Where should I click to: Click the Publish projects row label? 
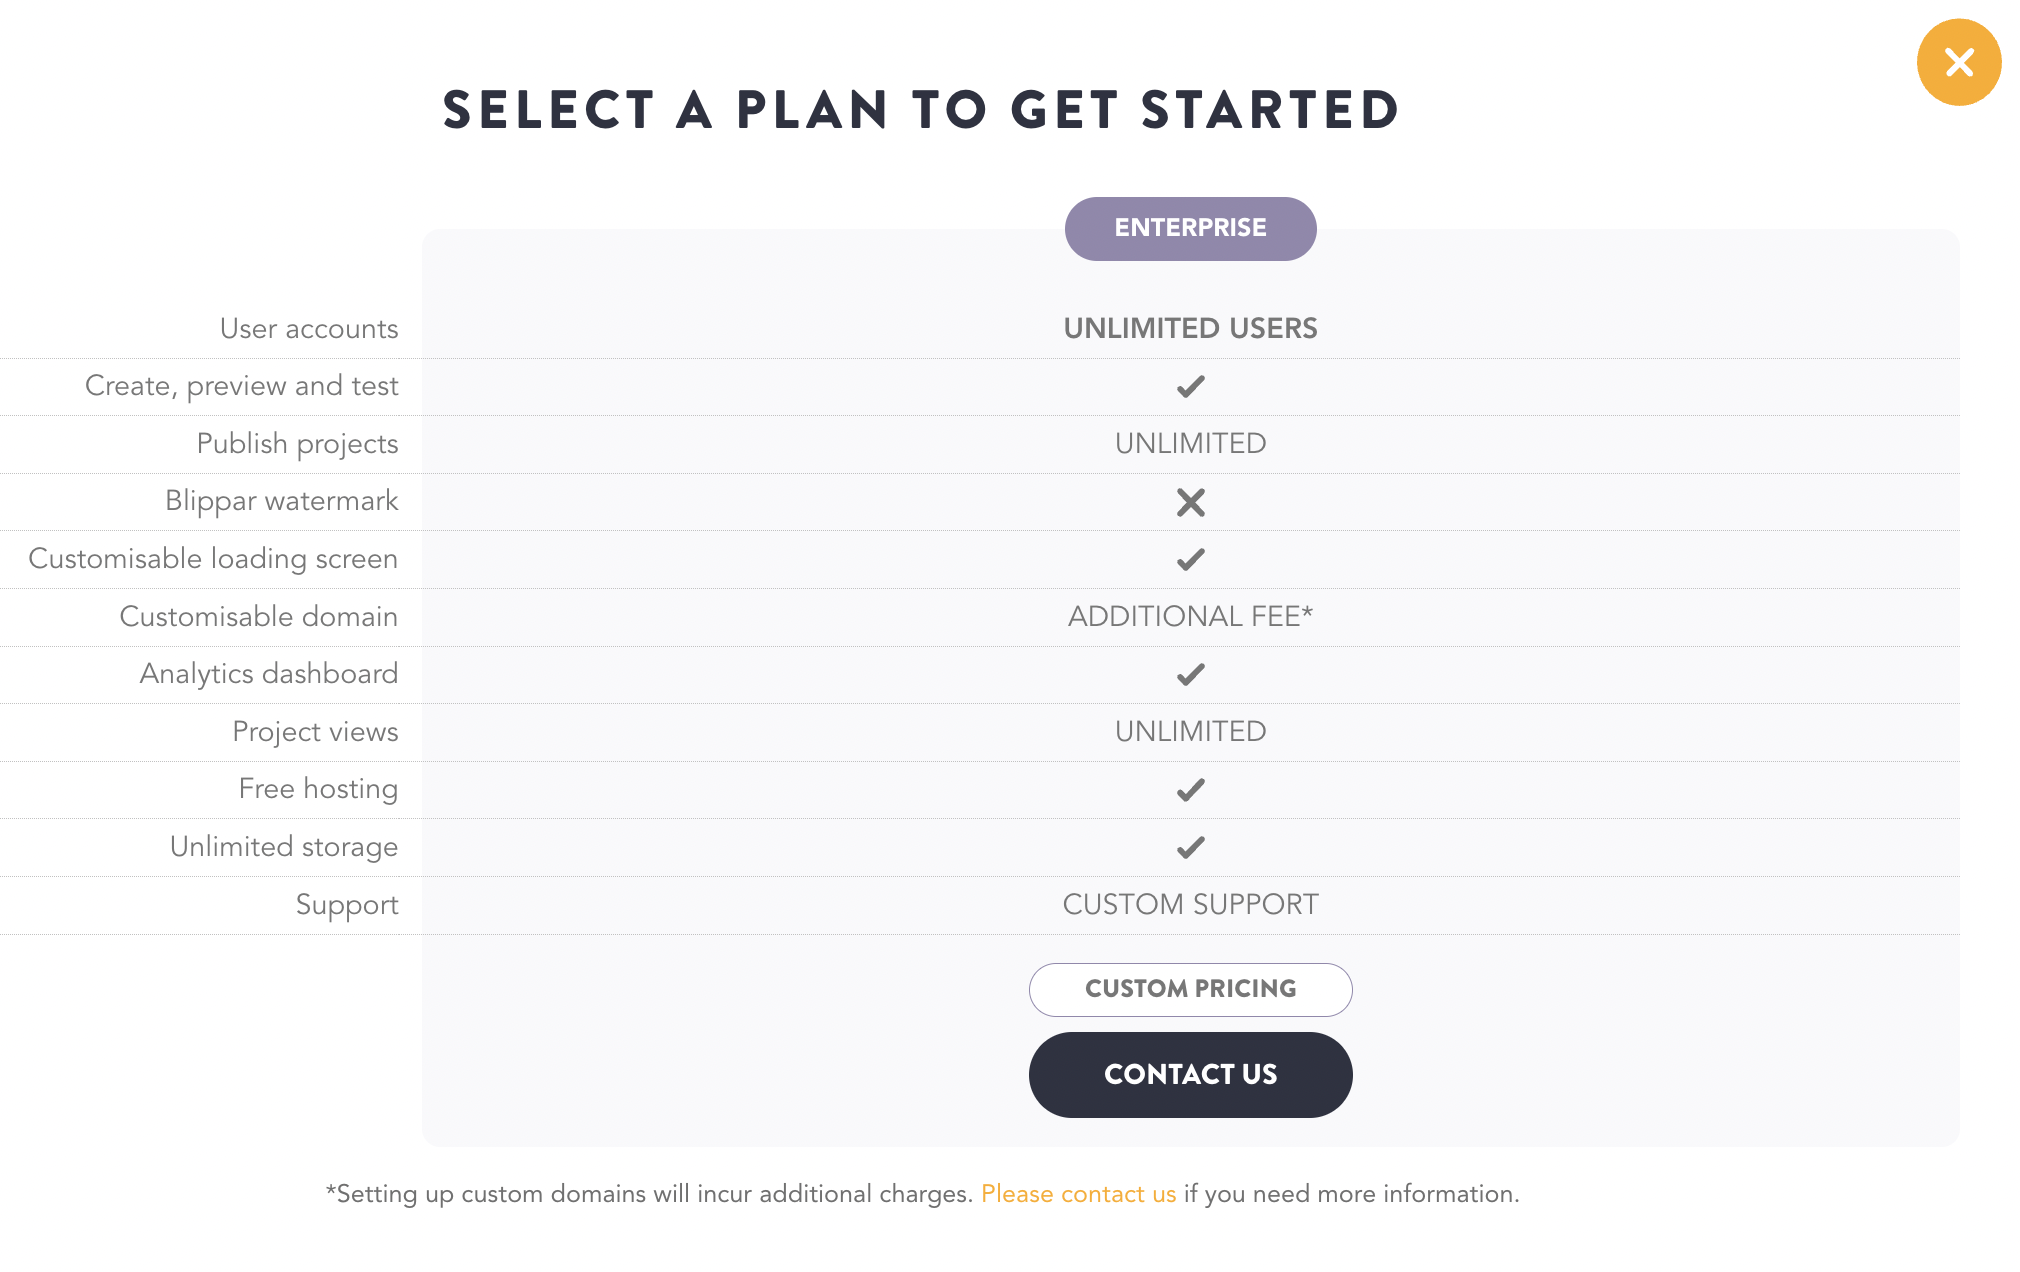pyautogui.click(x=297, y=444)
